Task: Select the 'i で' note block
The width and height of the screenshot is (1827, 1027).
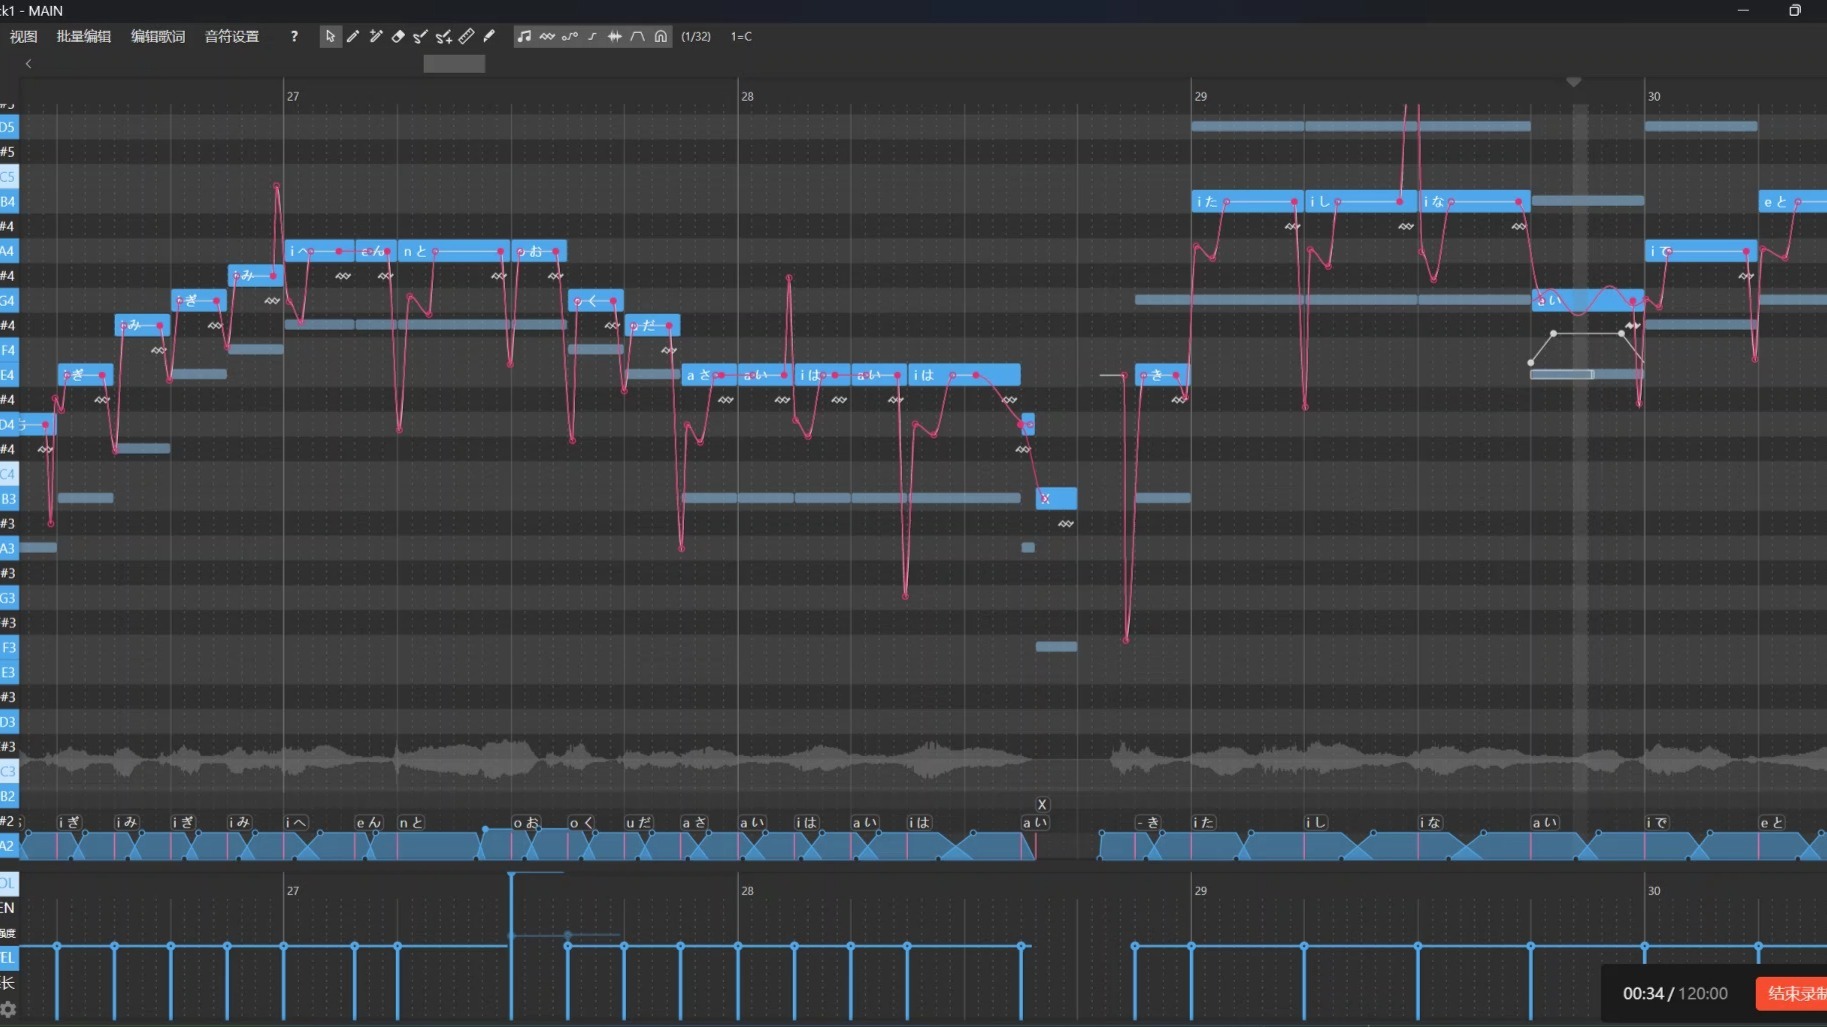Action: (1701, 251)
